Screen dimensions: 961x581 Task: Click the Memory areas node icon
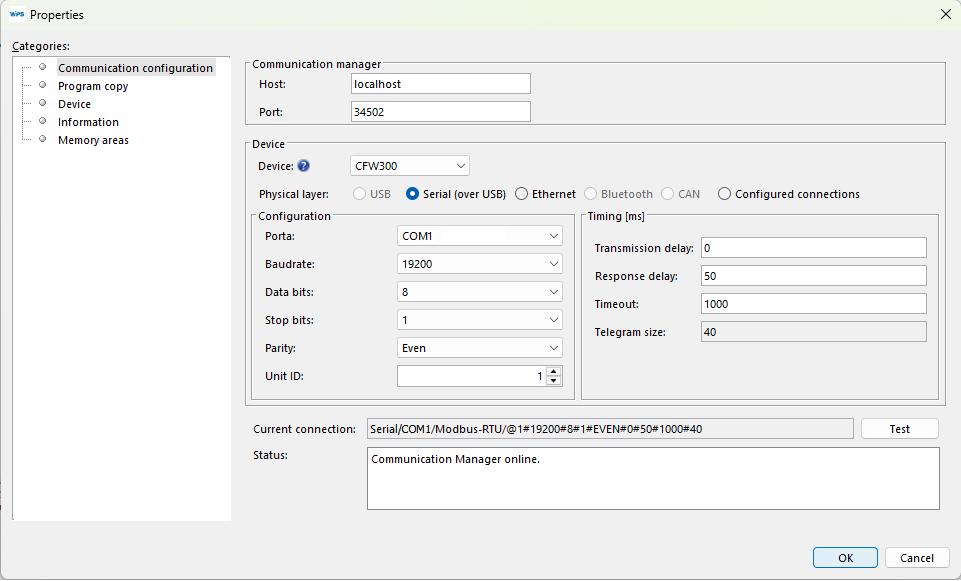[x=41, y=140]
